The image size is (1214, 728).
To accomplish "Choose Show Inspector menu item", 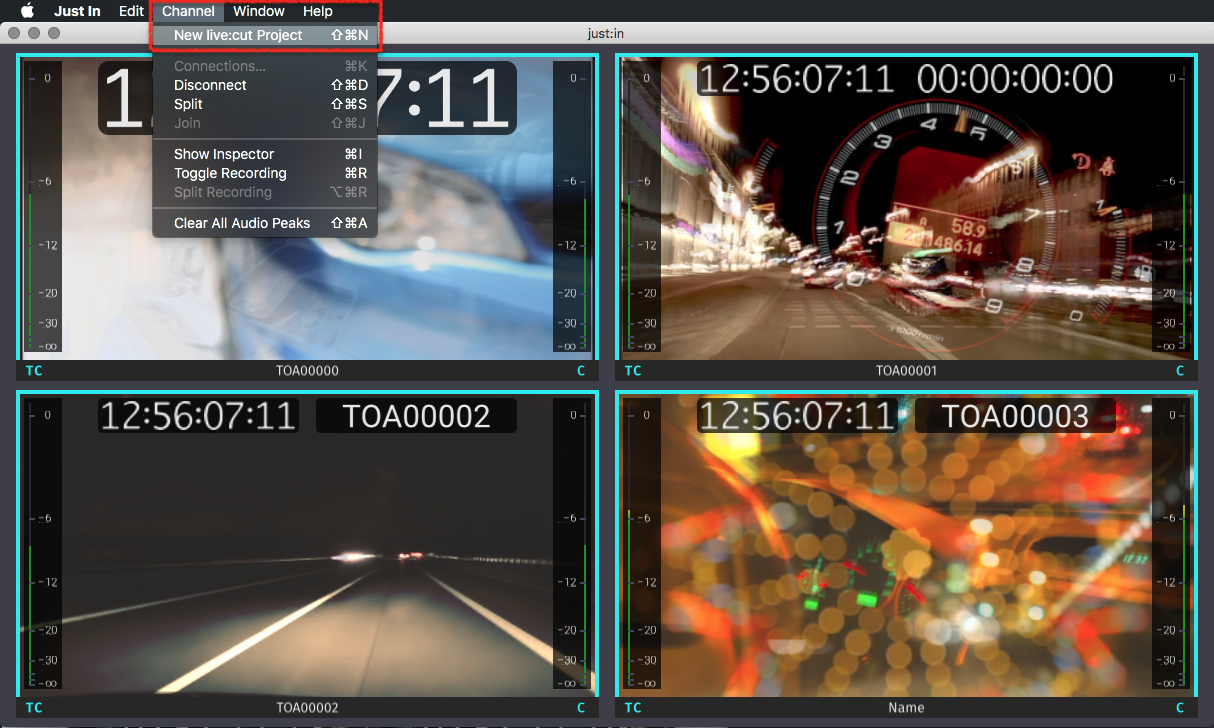I will [265, 154].
